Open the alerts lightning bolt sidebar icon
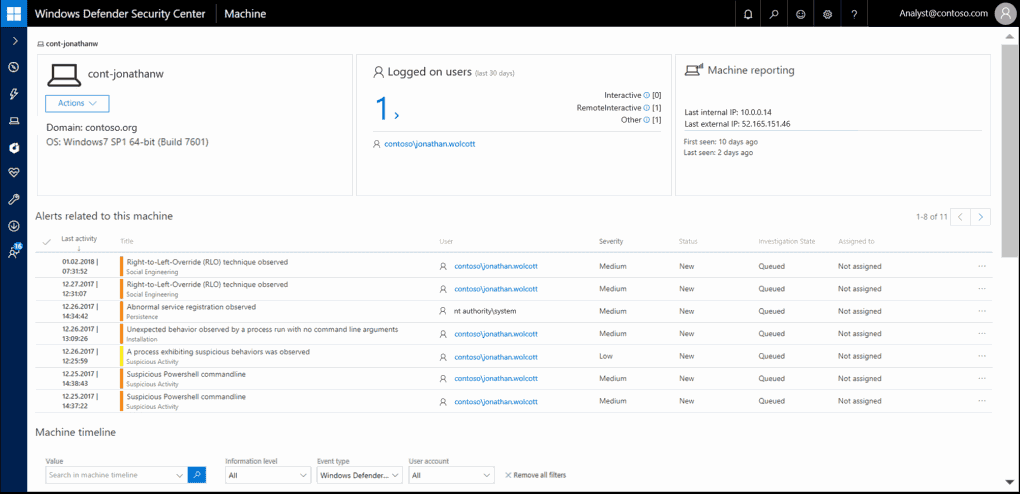The height and width of the screenshot is (494, 1024). click(x=14, y=94)
